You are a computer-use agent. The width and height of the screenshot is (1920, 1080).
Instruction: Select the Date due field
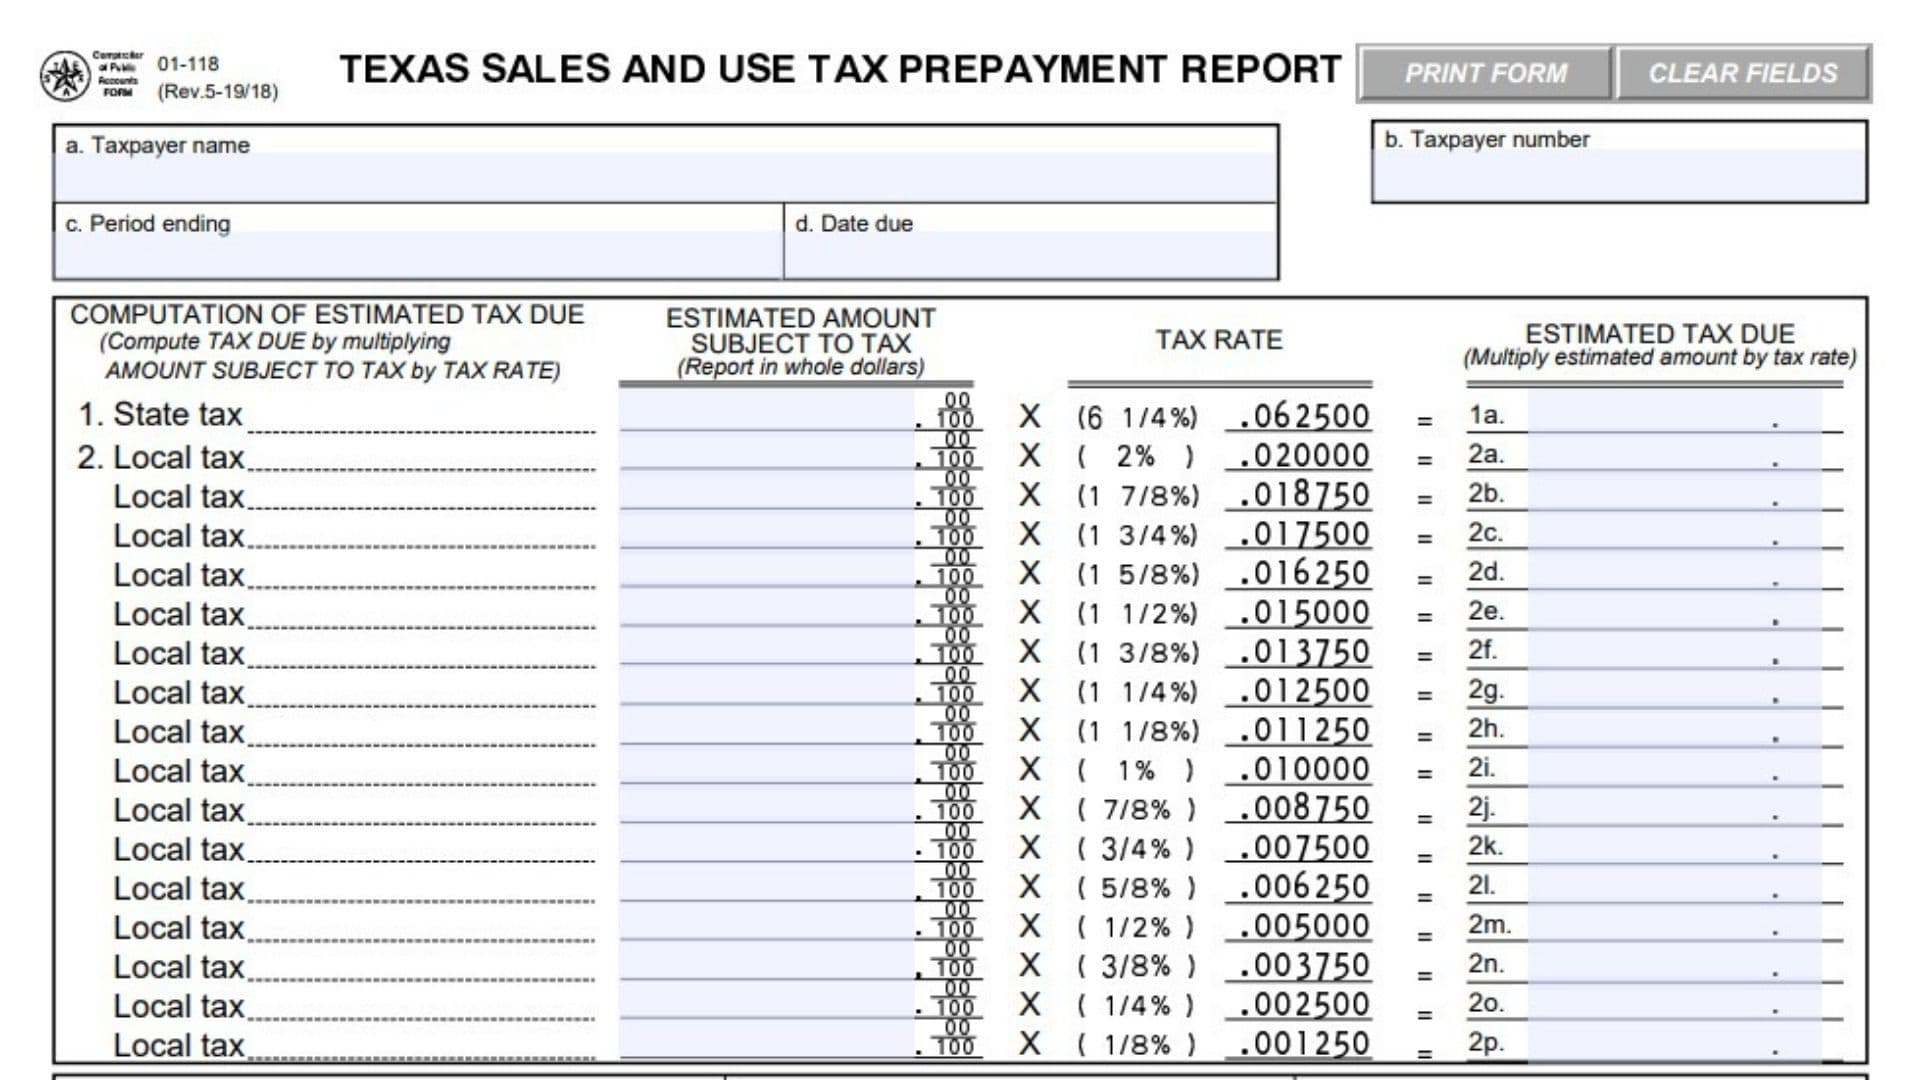(1031, 254)
